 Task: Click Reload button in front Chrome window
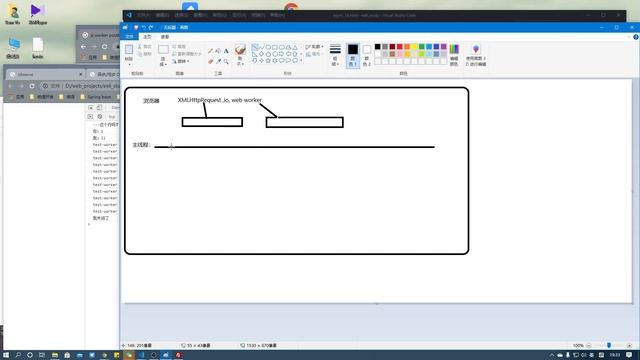(x=32, y=86)
